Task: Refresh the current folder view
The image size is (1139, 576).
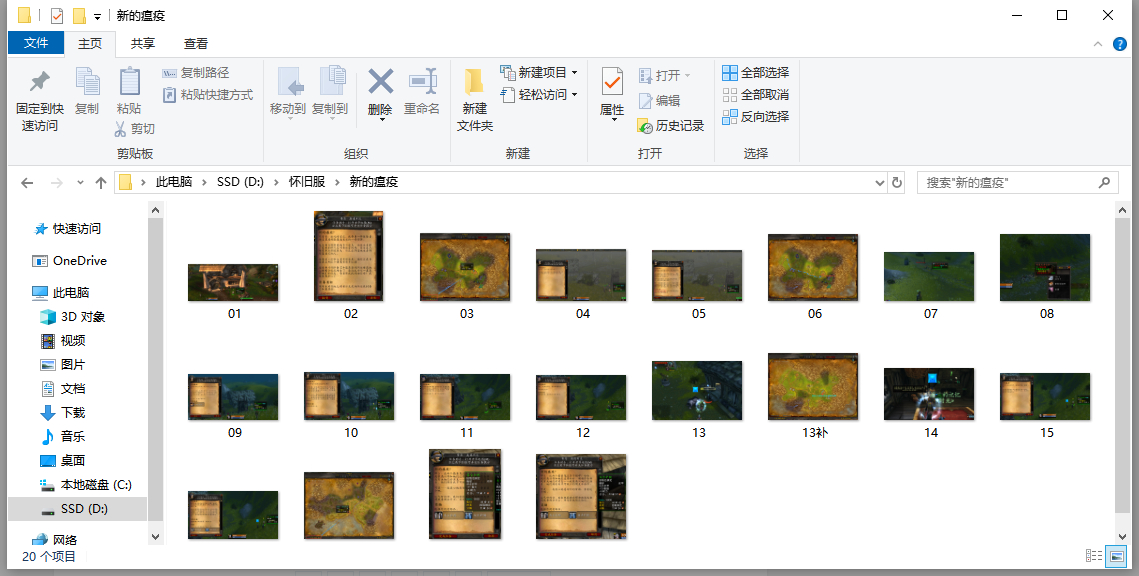Action: pos(897,182)
